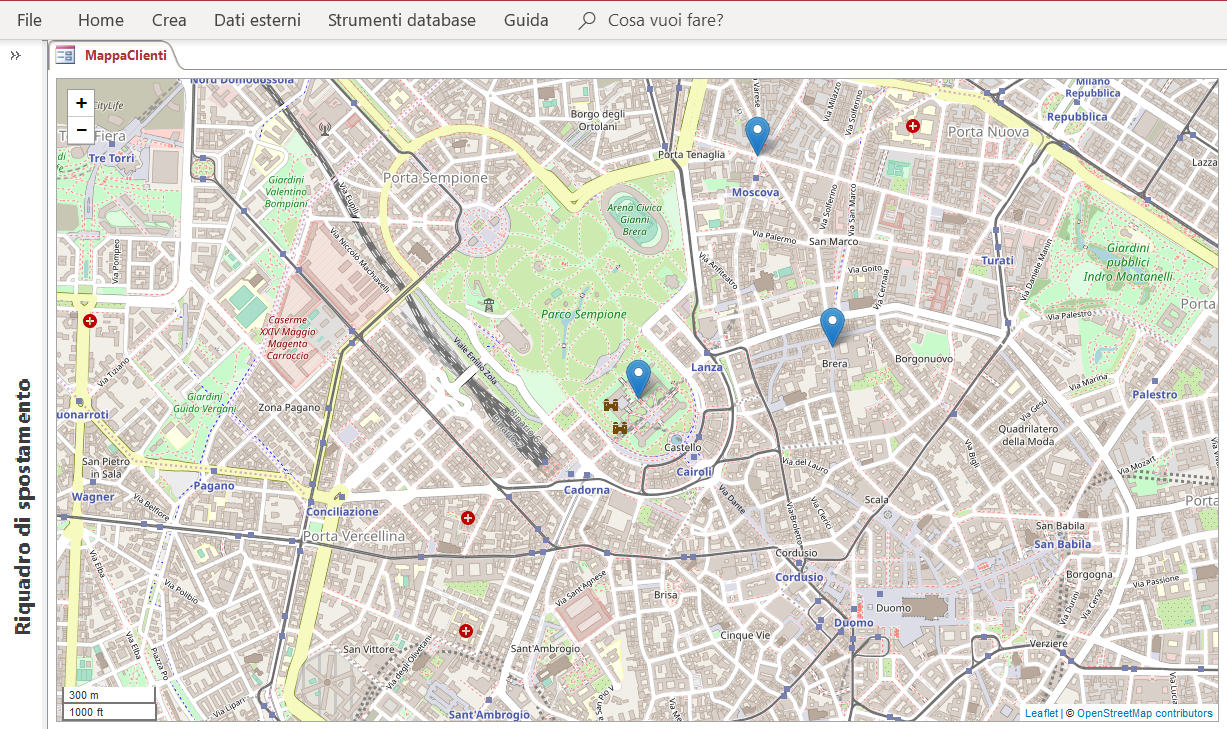Click the Porta Vercellina label
Screen dimensions: 1227x729
click(x=354, y=537)
